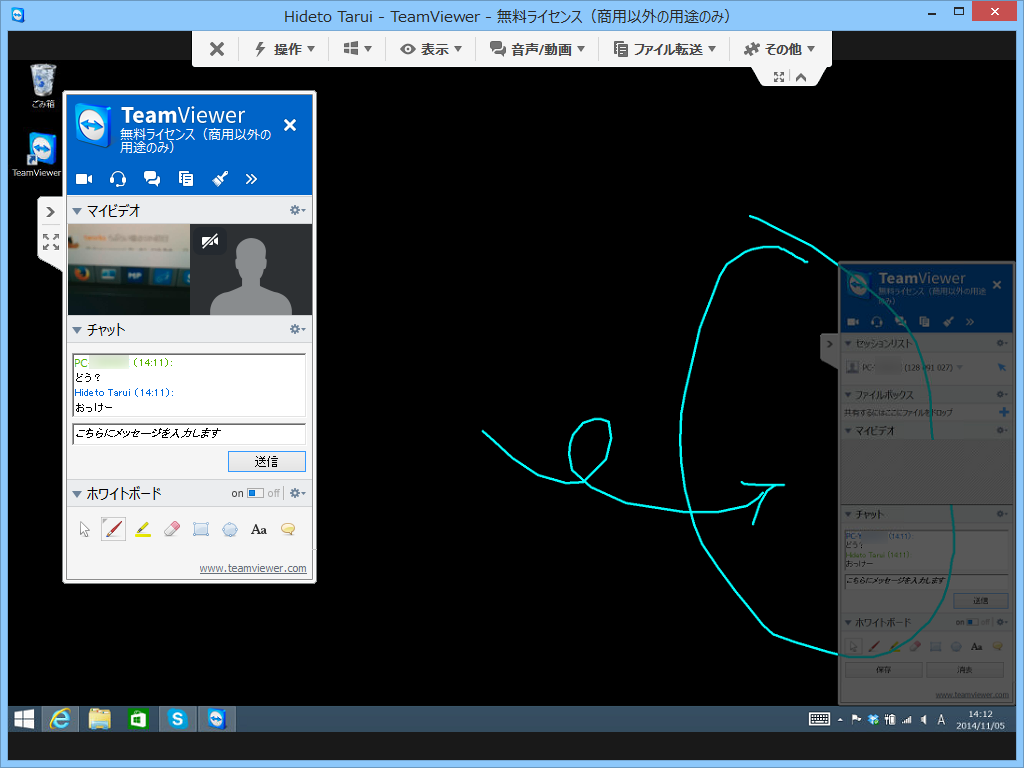
Task: Click the IME A input indicator
Action: (x=941, y=720)
